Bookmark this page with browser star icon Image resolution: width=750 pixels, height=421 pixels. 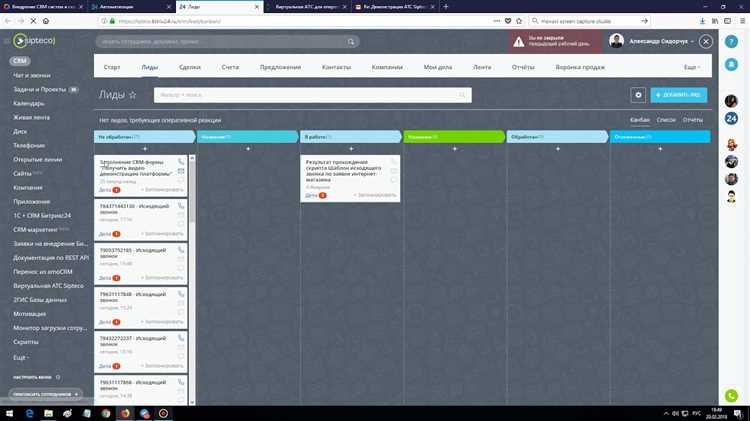pos(519,21)
